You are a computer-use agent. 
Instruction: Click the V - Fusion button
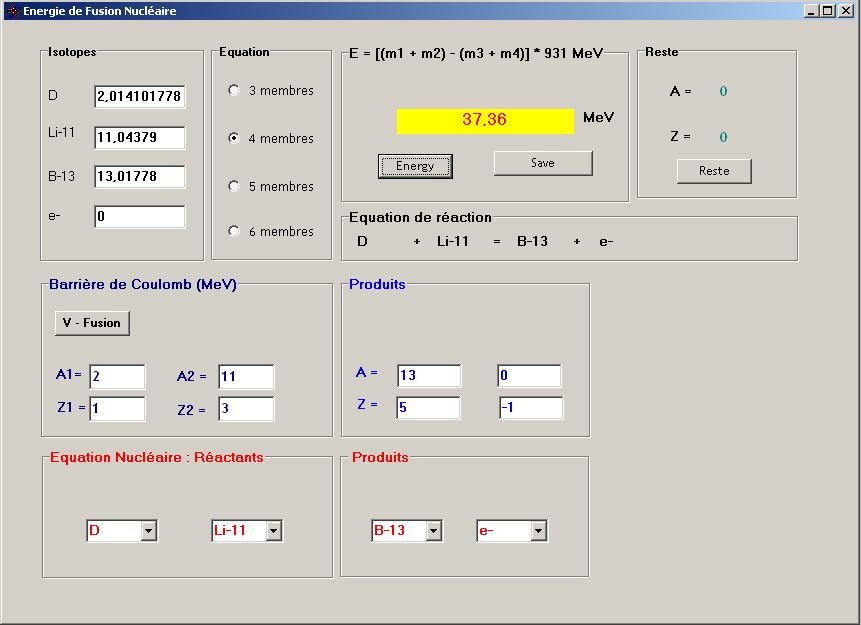[x=92, y=323]
